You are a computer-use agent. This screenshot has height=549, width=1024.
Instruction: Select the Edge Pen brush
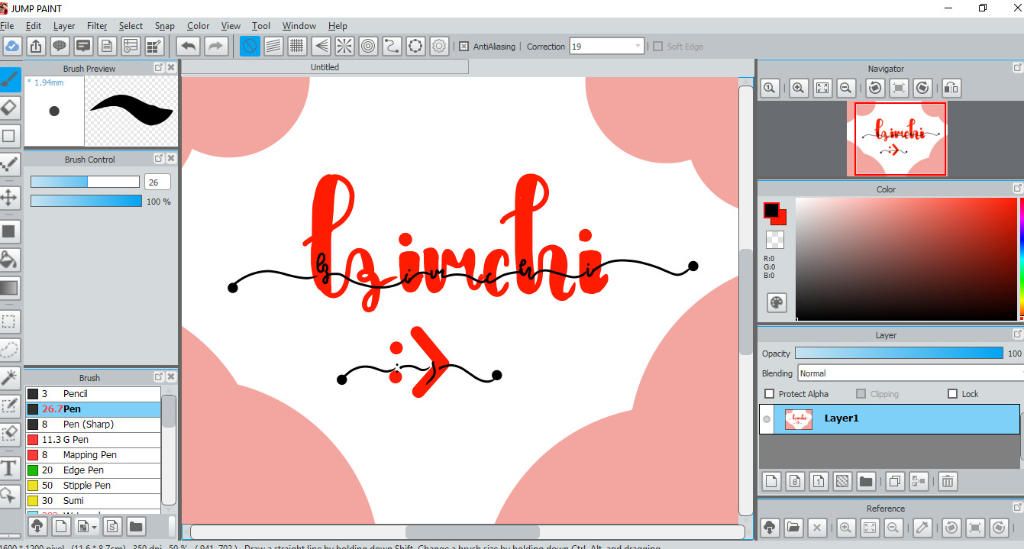(93, 470)
